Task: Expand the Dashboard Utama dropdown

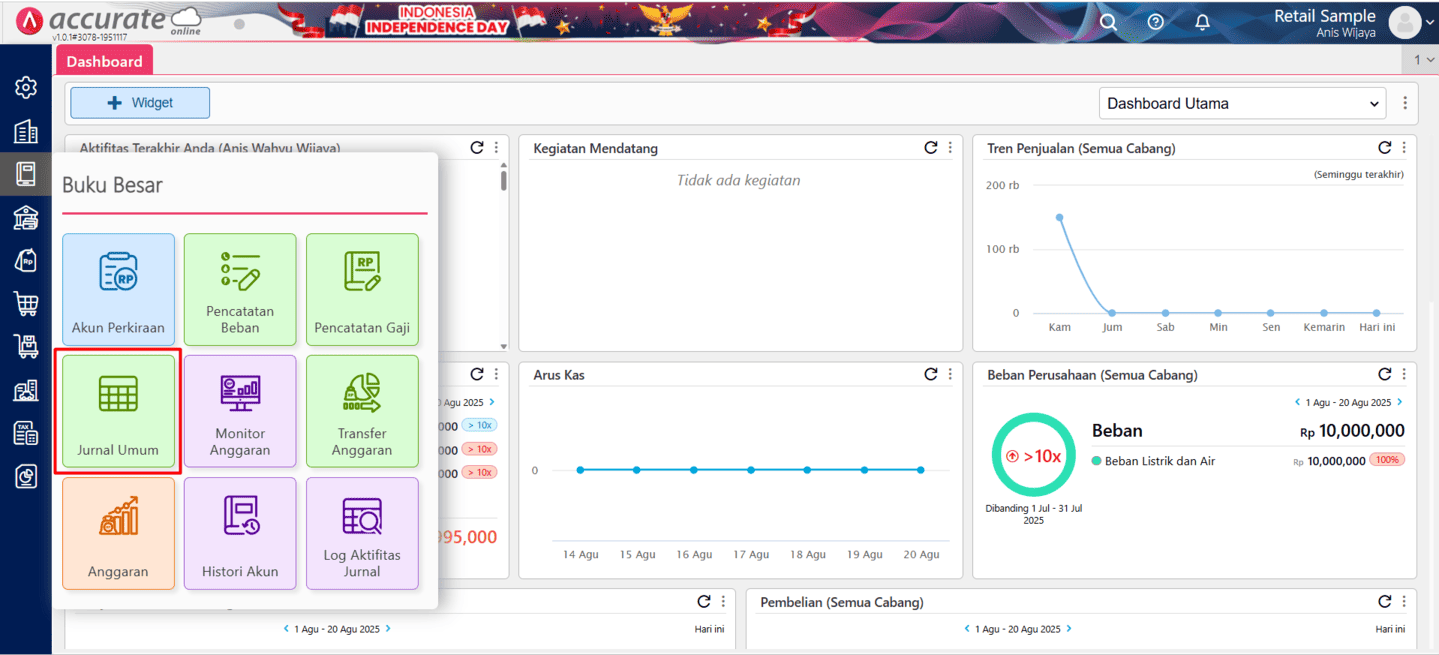Action: (1242, 103)
